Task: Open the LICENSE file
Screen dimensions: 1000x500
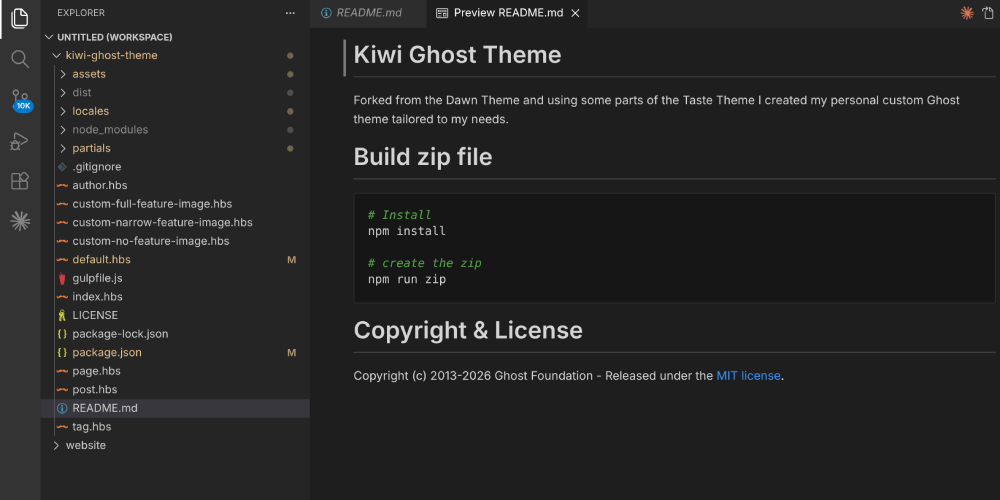Action: [175, 315]
